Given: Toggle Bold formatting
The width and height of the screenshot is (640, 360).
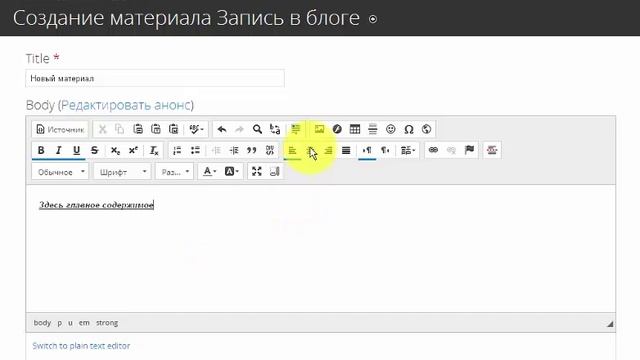Looking at the screenshot, I should tap(41, 150).
